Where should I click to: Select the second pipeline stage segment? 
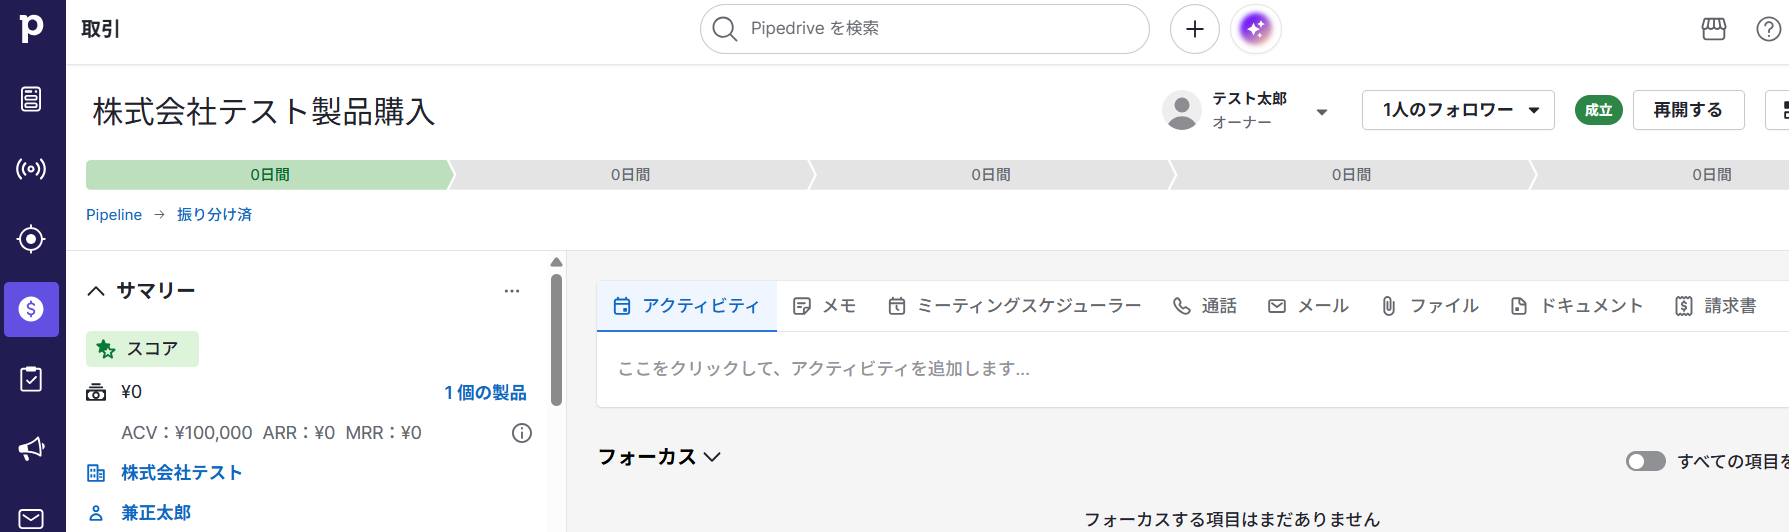point(630,175)
